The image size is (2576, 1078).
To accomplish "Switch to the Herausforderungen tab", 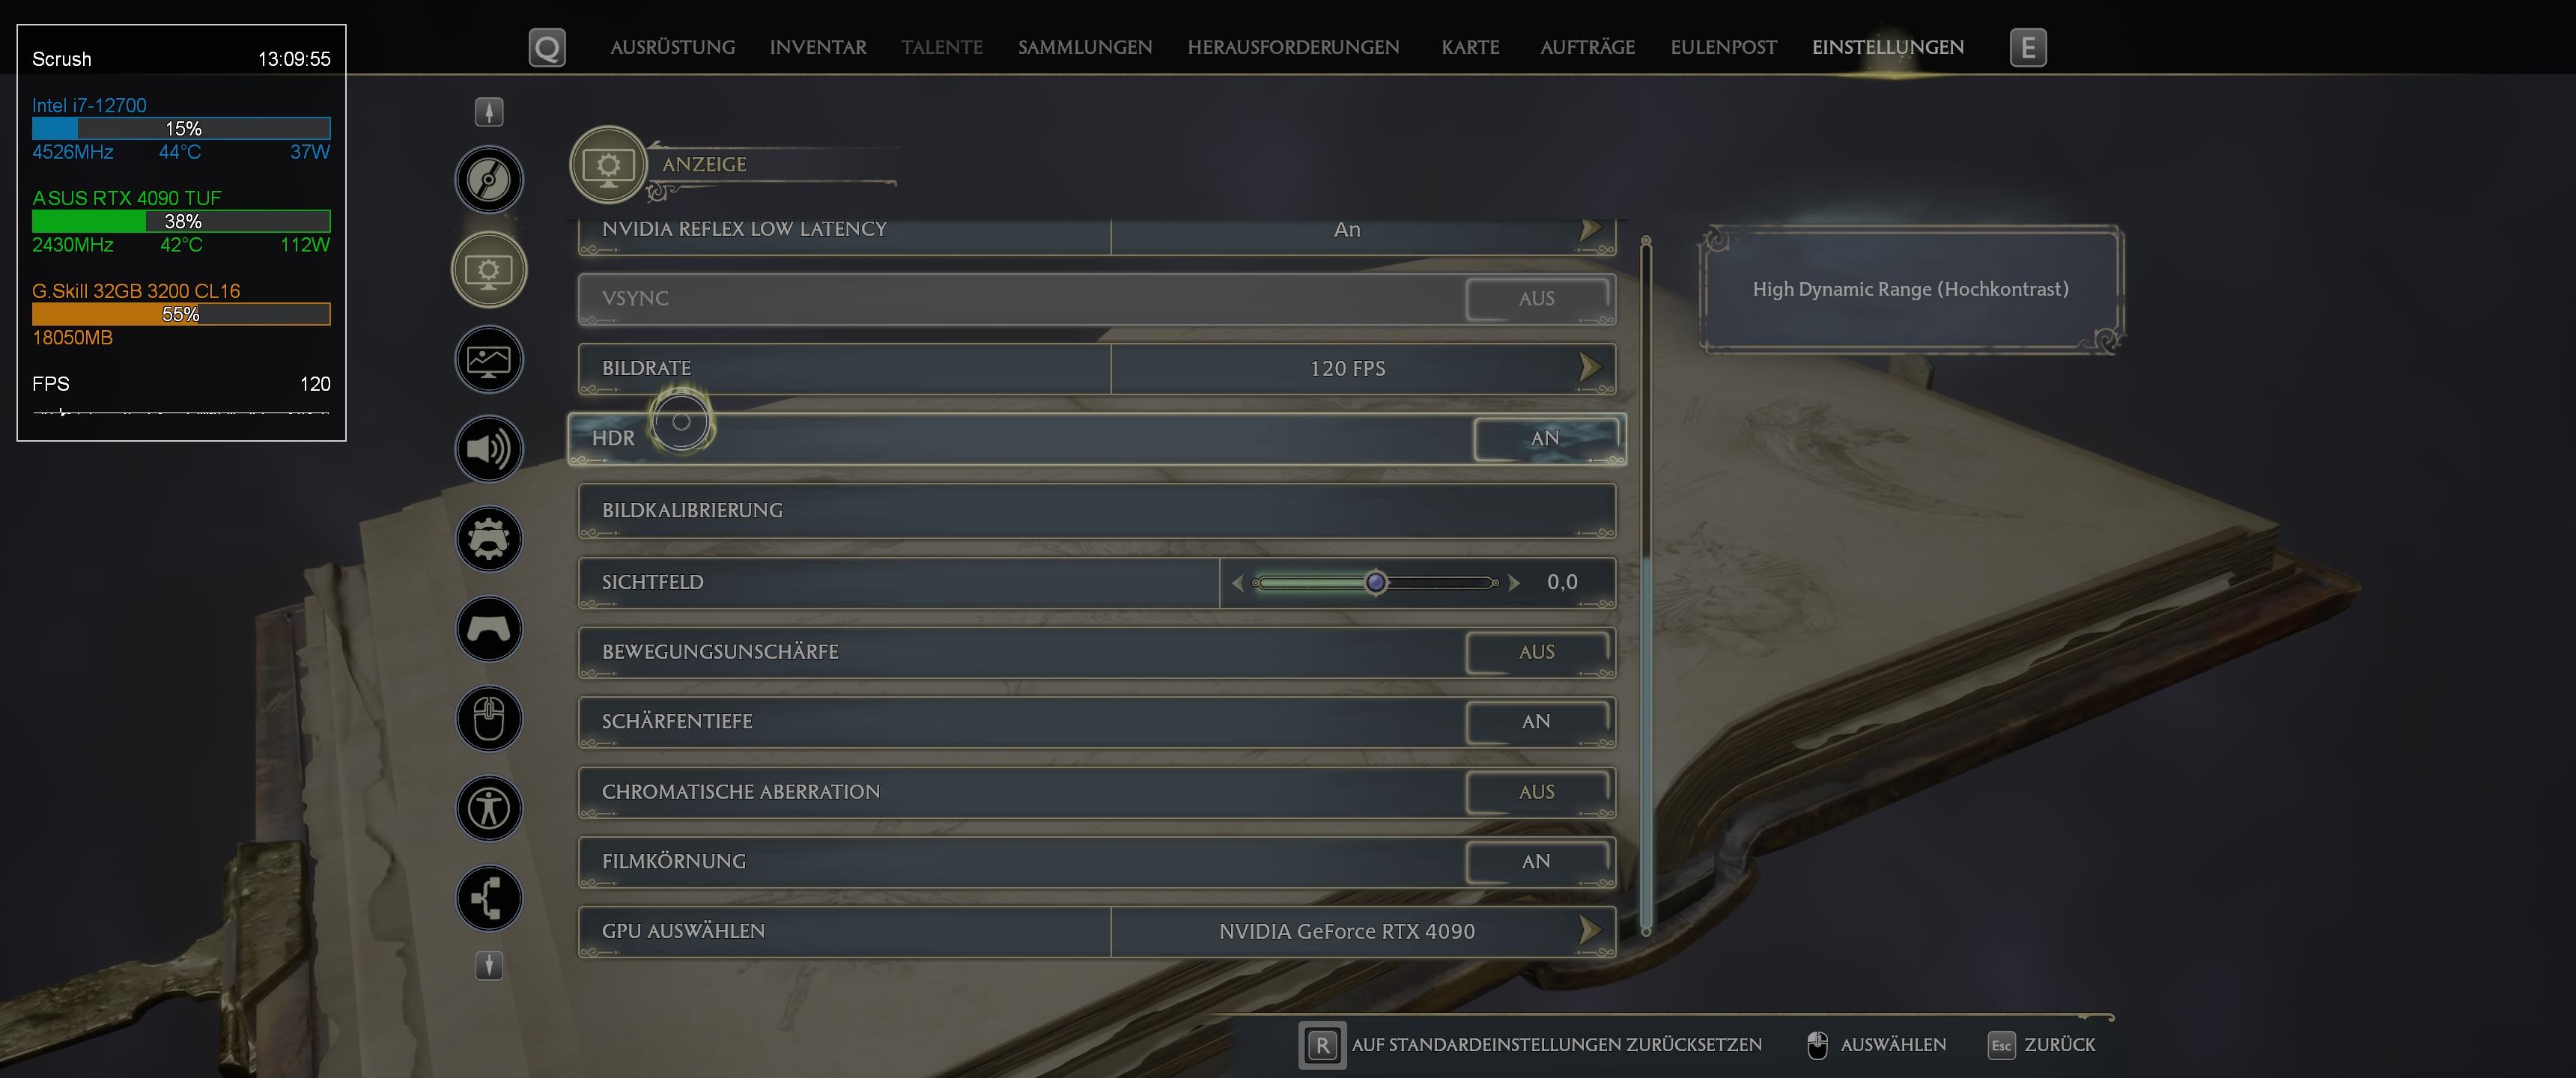I will 1293,47.
